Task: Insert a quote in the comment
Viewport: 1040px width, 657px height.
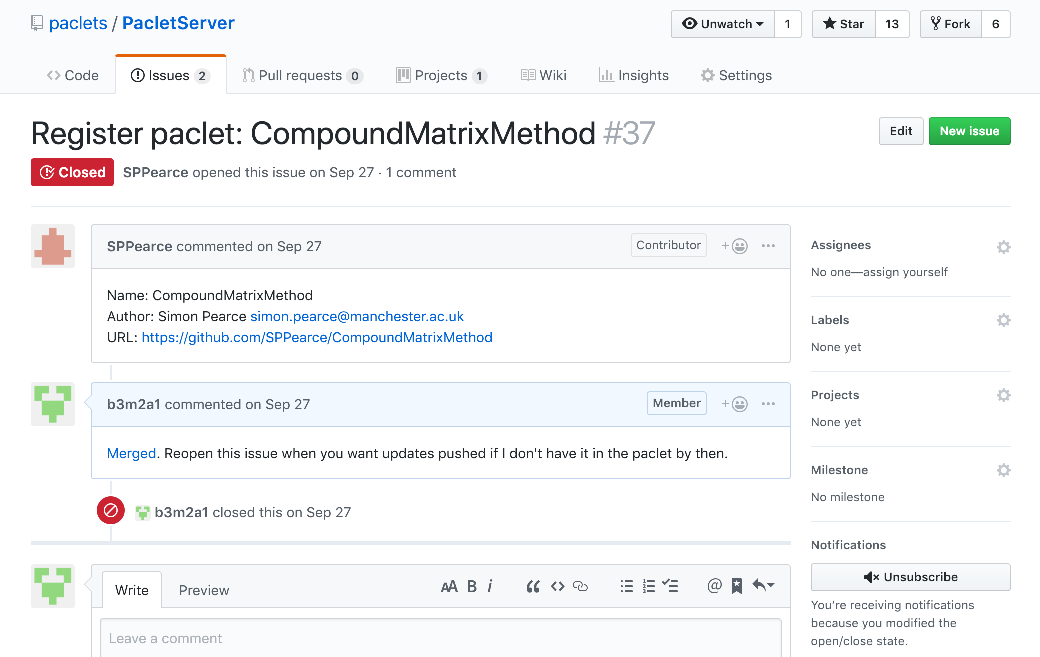Action: coord(533,586)
